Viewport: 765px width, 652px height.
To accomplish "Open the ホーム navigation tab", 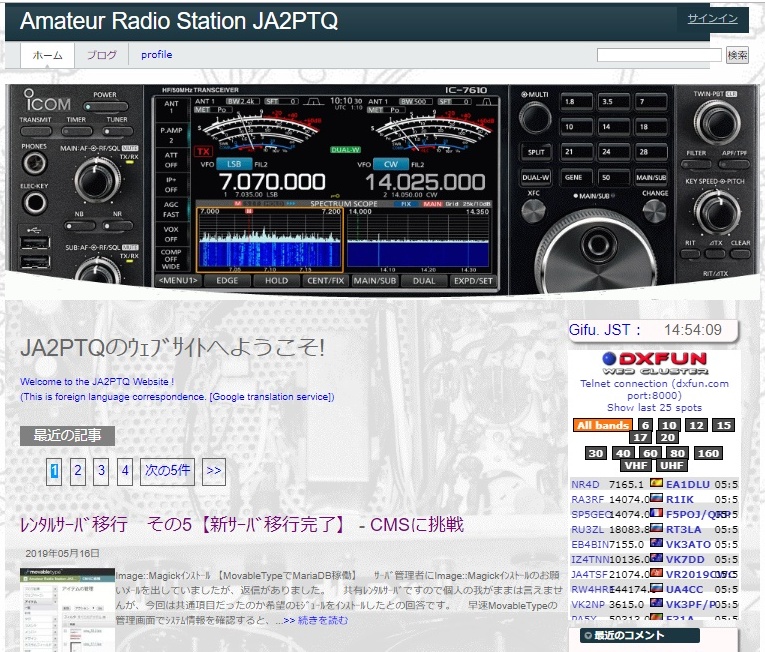I will pyautogui.click(x=47, y=55).
